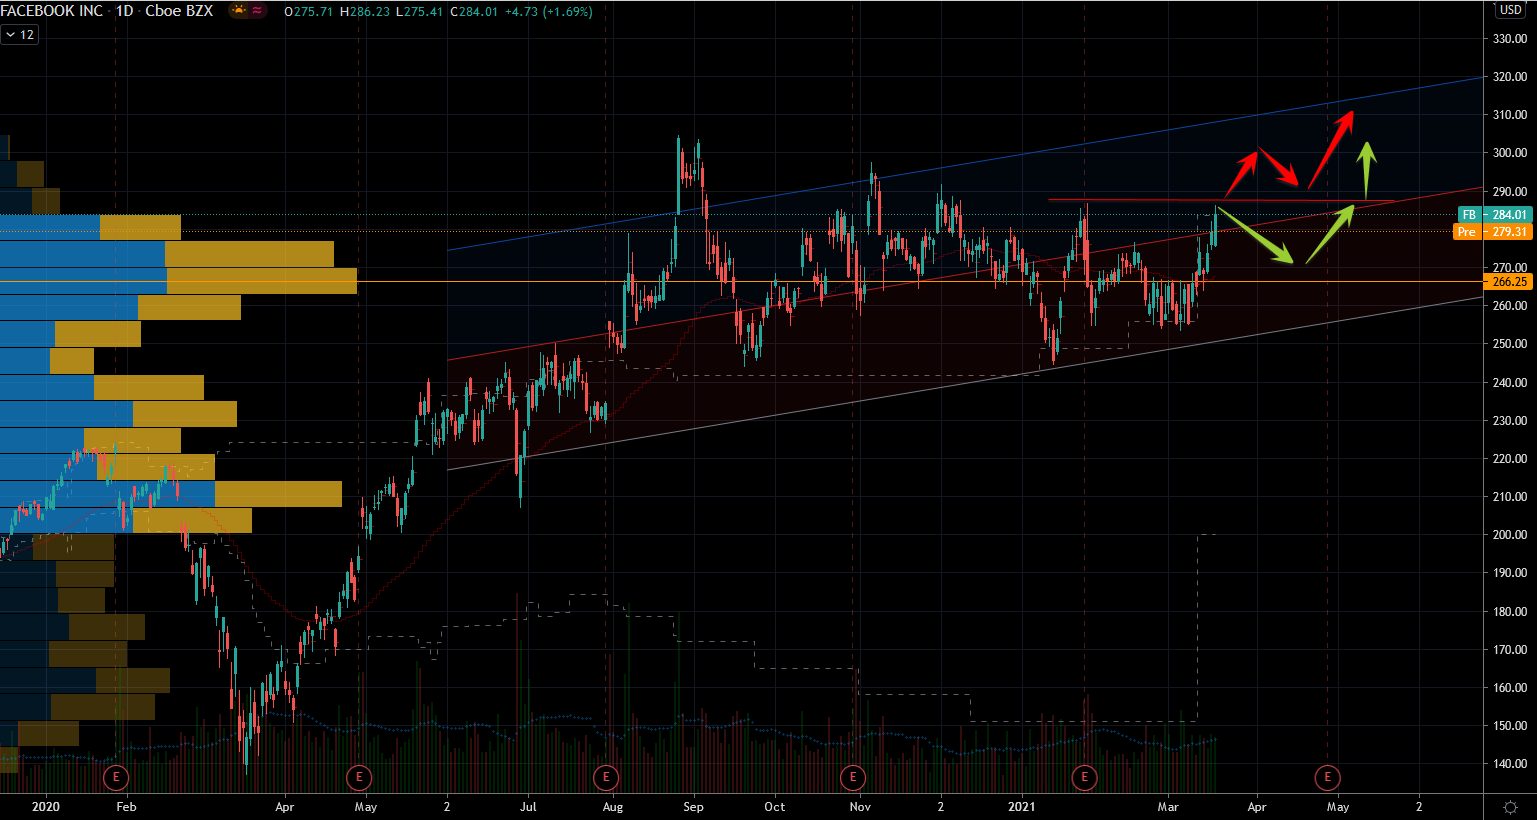Click the orange 266.25 price level label
The image size is (1537, 820).
(x=1509, y=282)
